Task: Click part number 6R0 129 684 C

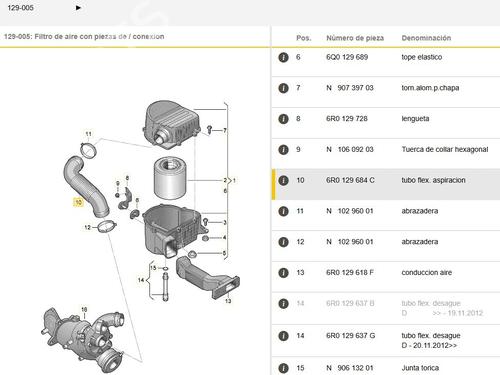Action: pos(350,180)
